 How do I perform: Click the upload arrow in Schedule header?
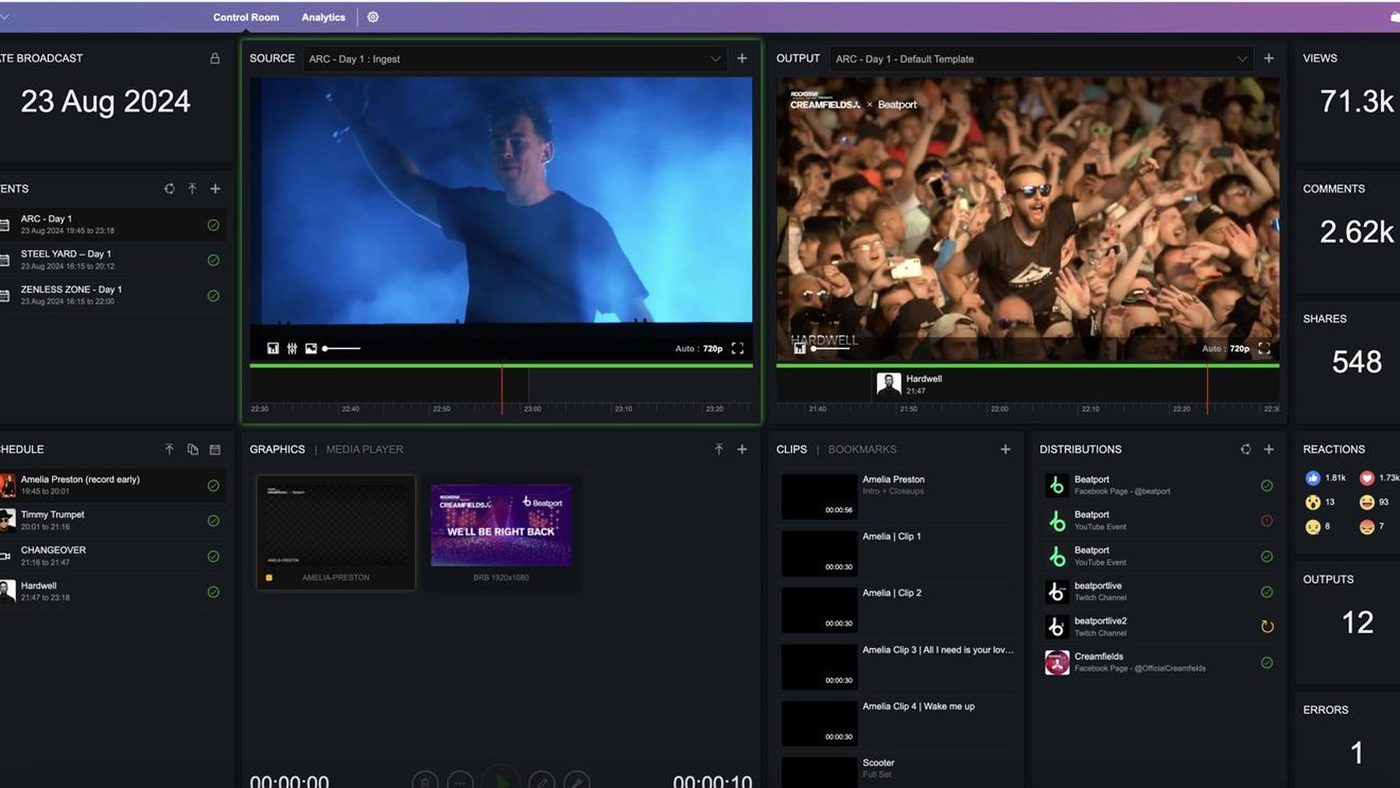tap(169, 450)
